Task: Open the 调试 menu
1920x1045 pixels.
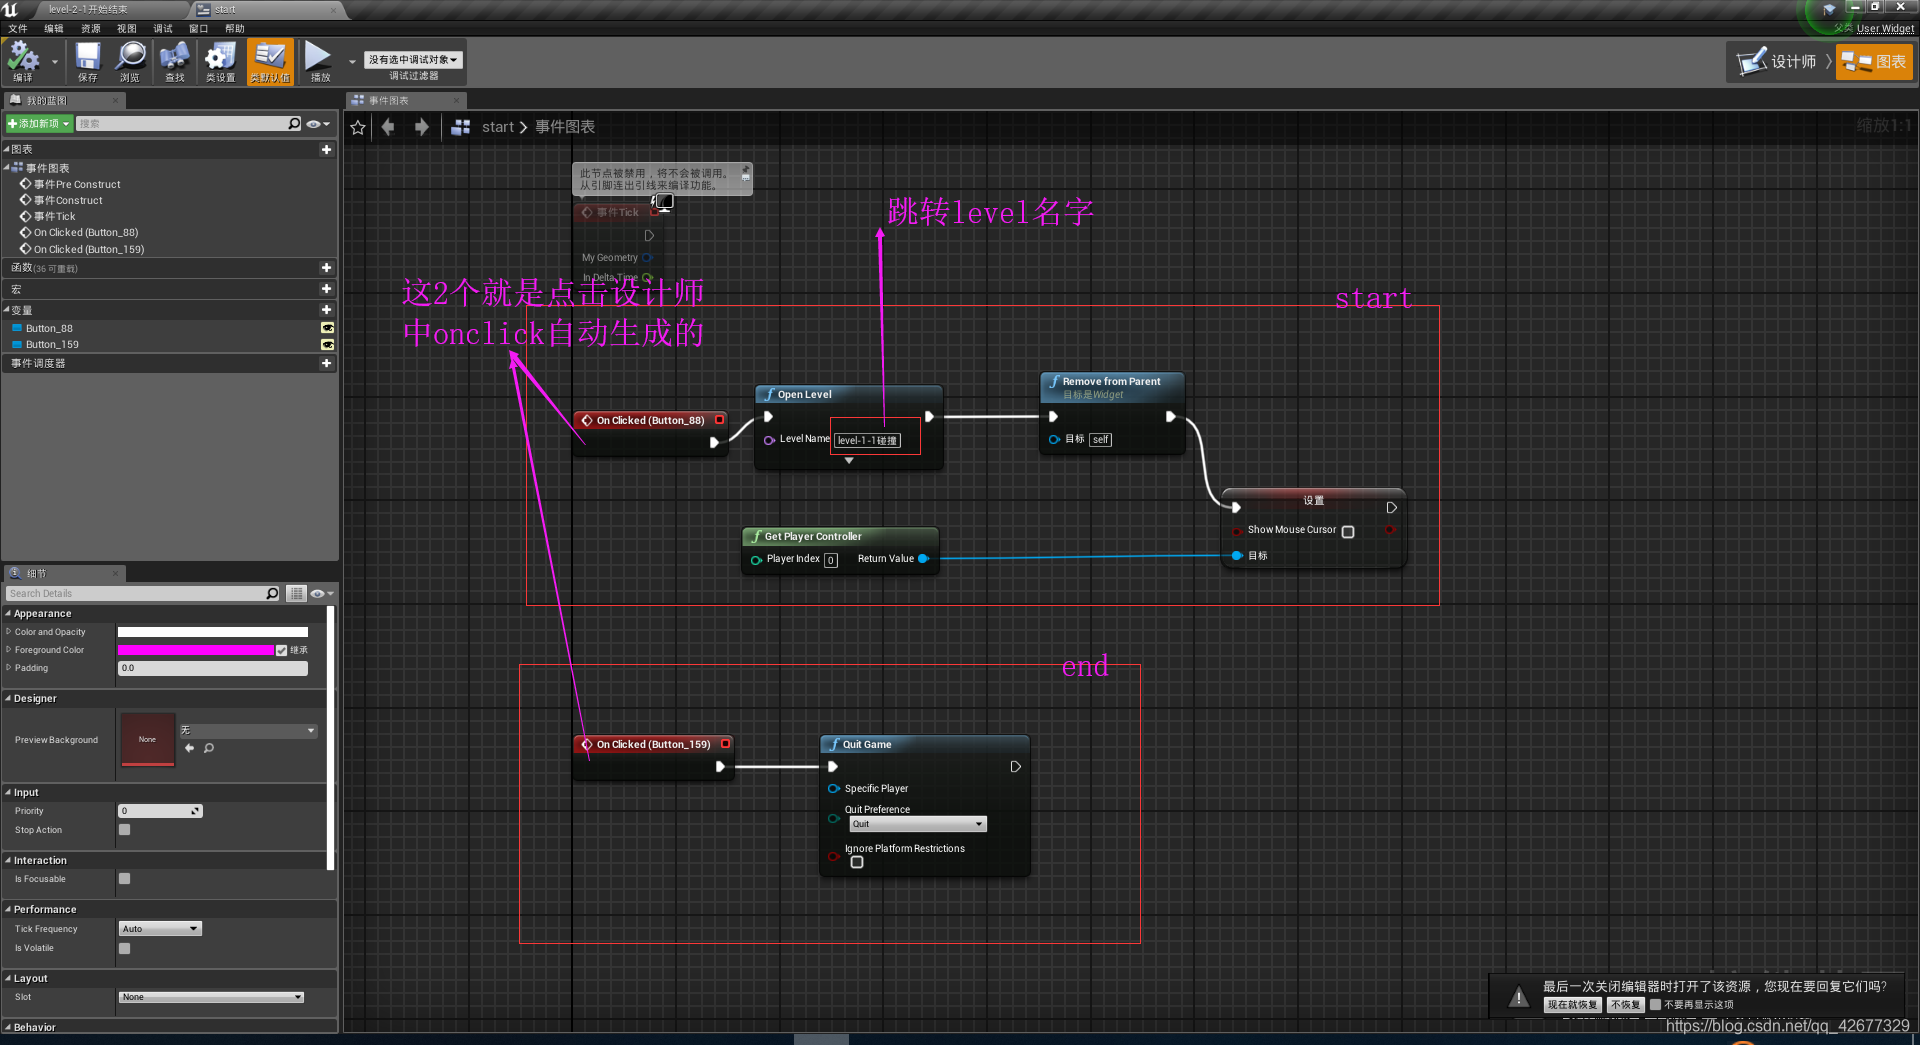Action: (x=162, y=28)
